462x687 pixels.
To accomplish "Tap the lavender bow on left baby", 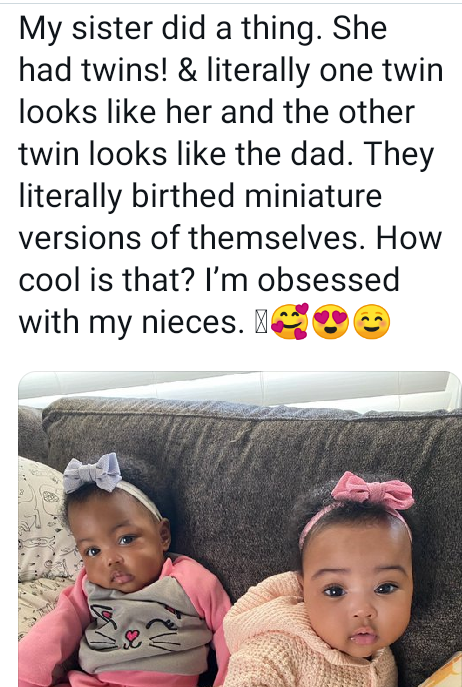I will click(92, 473).
